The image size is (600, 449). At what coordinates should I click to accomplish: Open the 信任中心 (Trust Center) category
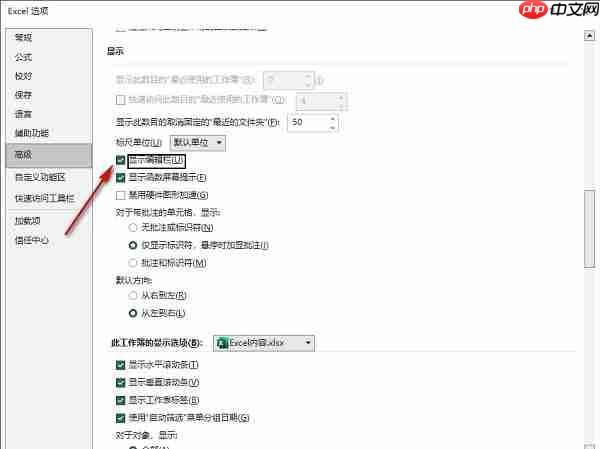point(32,240)
